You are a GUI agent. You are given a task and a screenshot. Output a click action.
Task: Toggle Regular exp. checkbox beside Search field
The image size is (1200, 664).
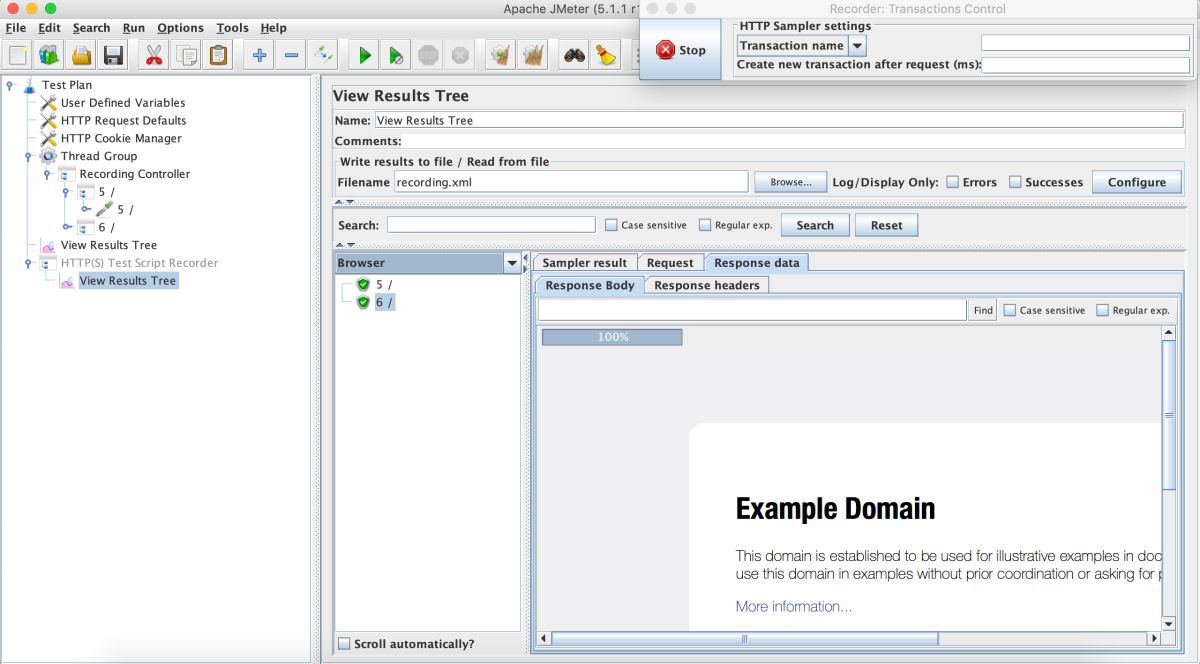pos(705,225)
